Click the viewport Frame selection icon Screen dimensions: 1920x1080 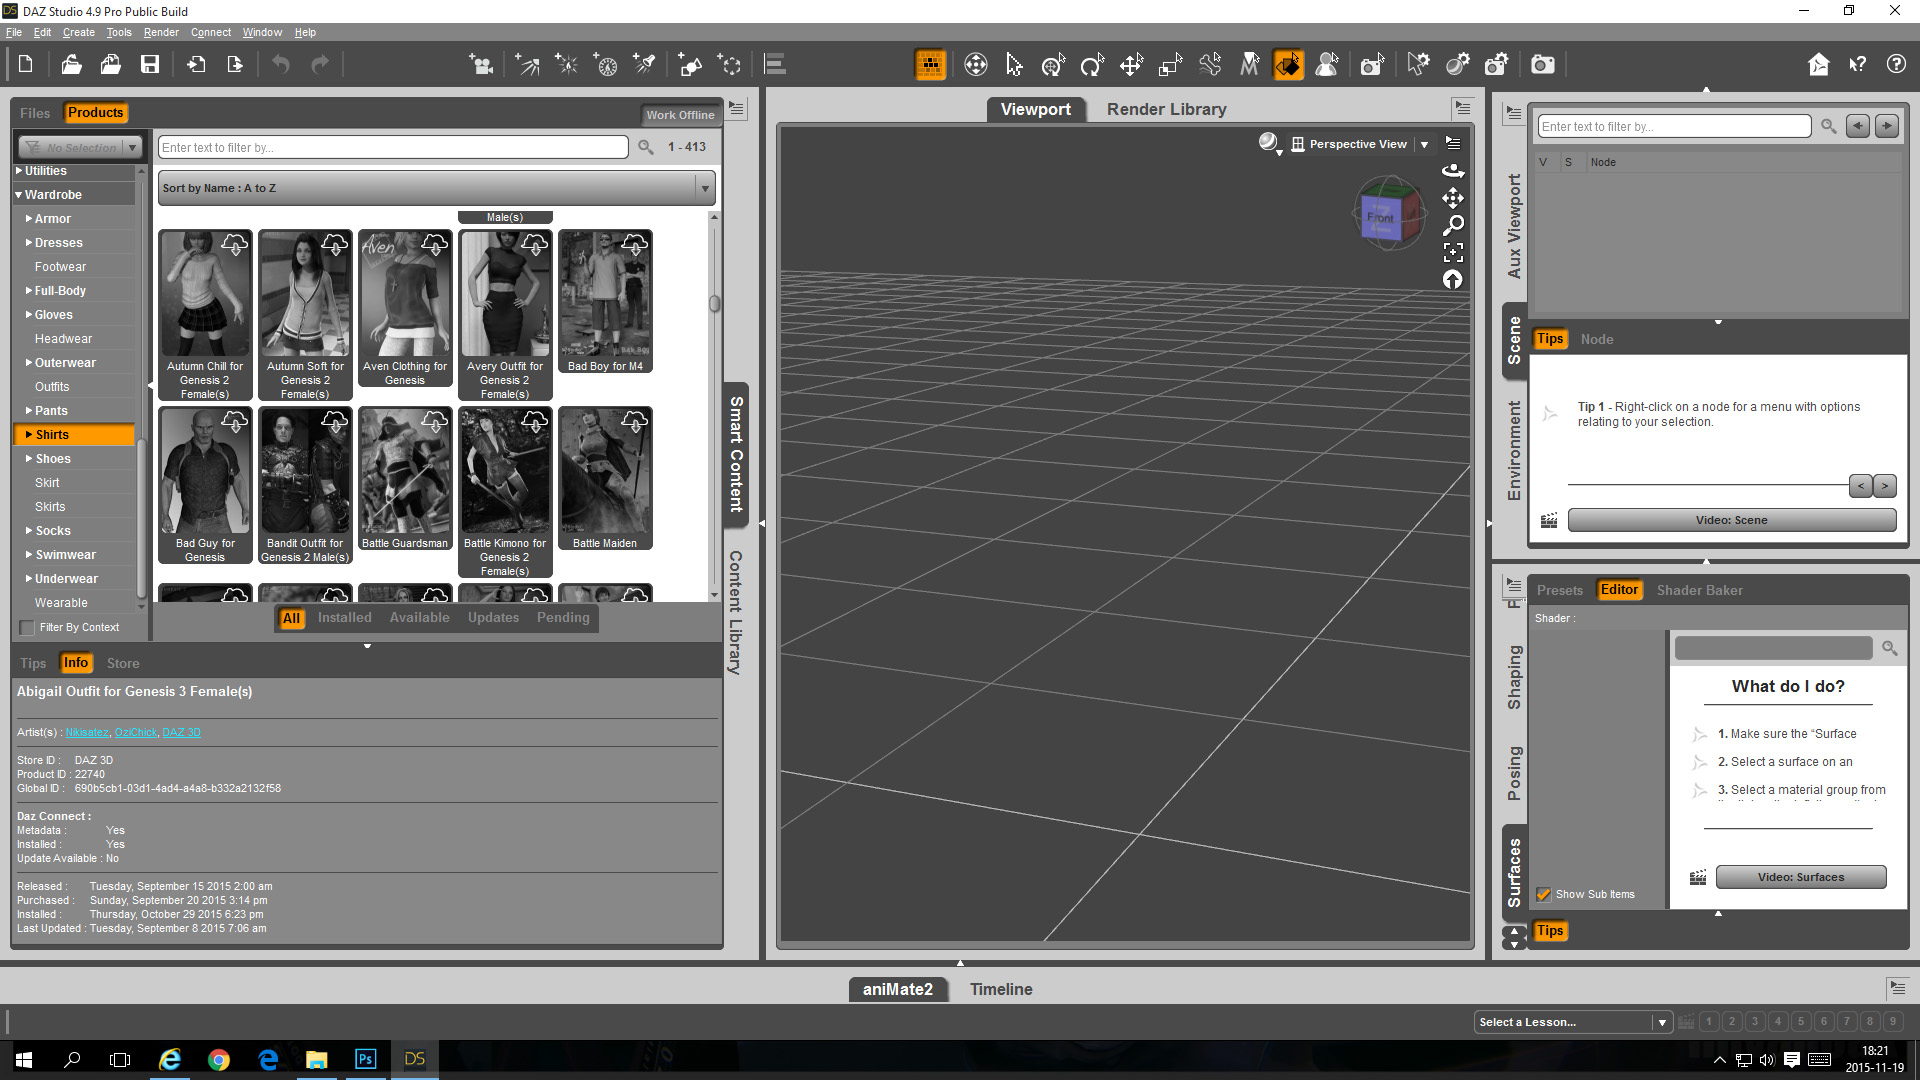click(1453, 252)
